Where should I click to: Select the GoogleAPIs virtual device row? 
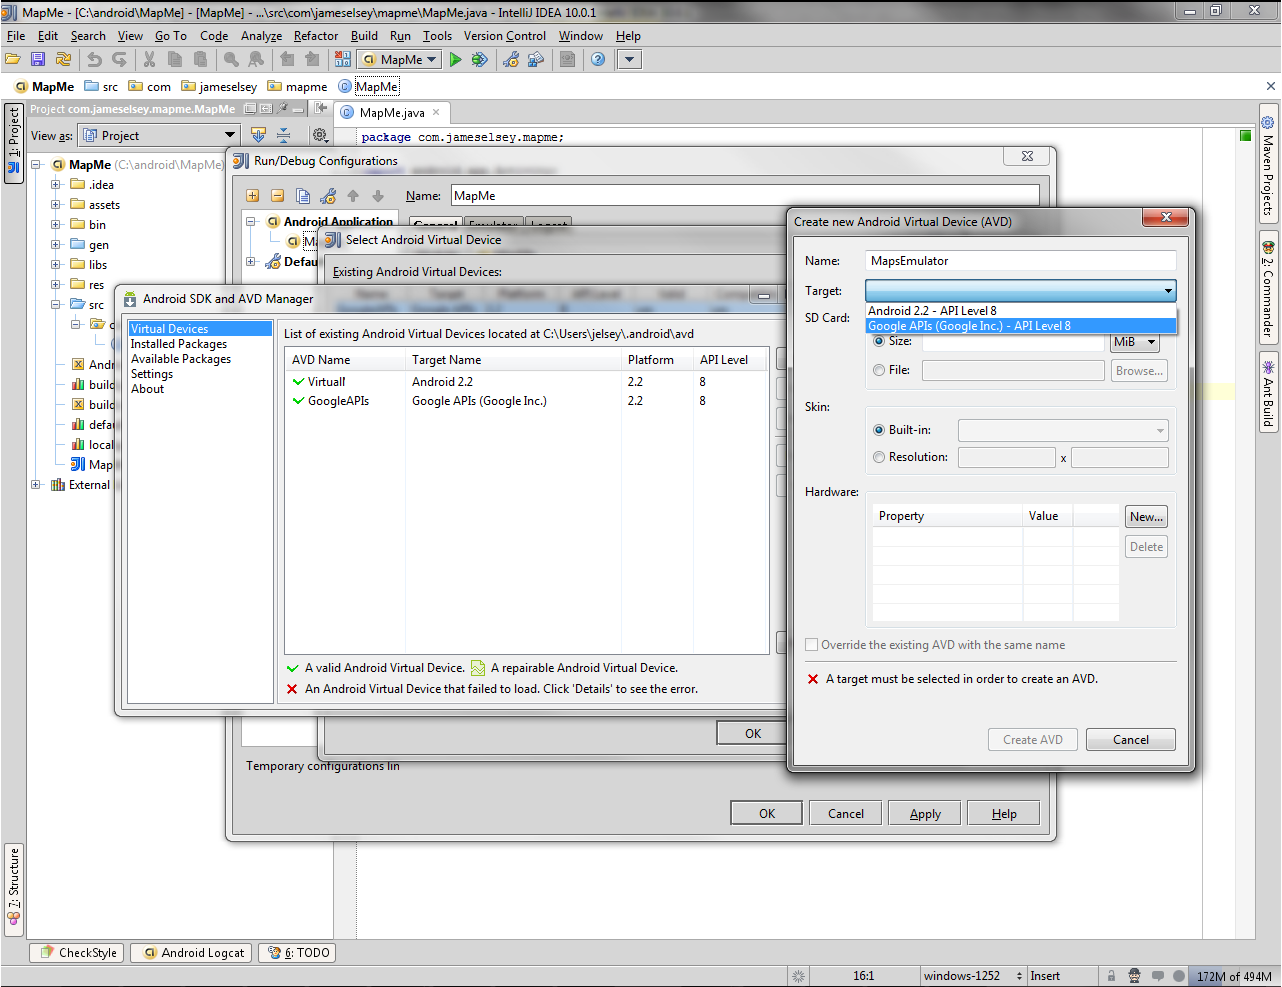[527, 401]
